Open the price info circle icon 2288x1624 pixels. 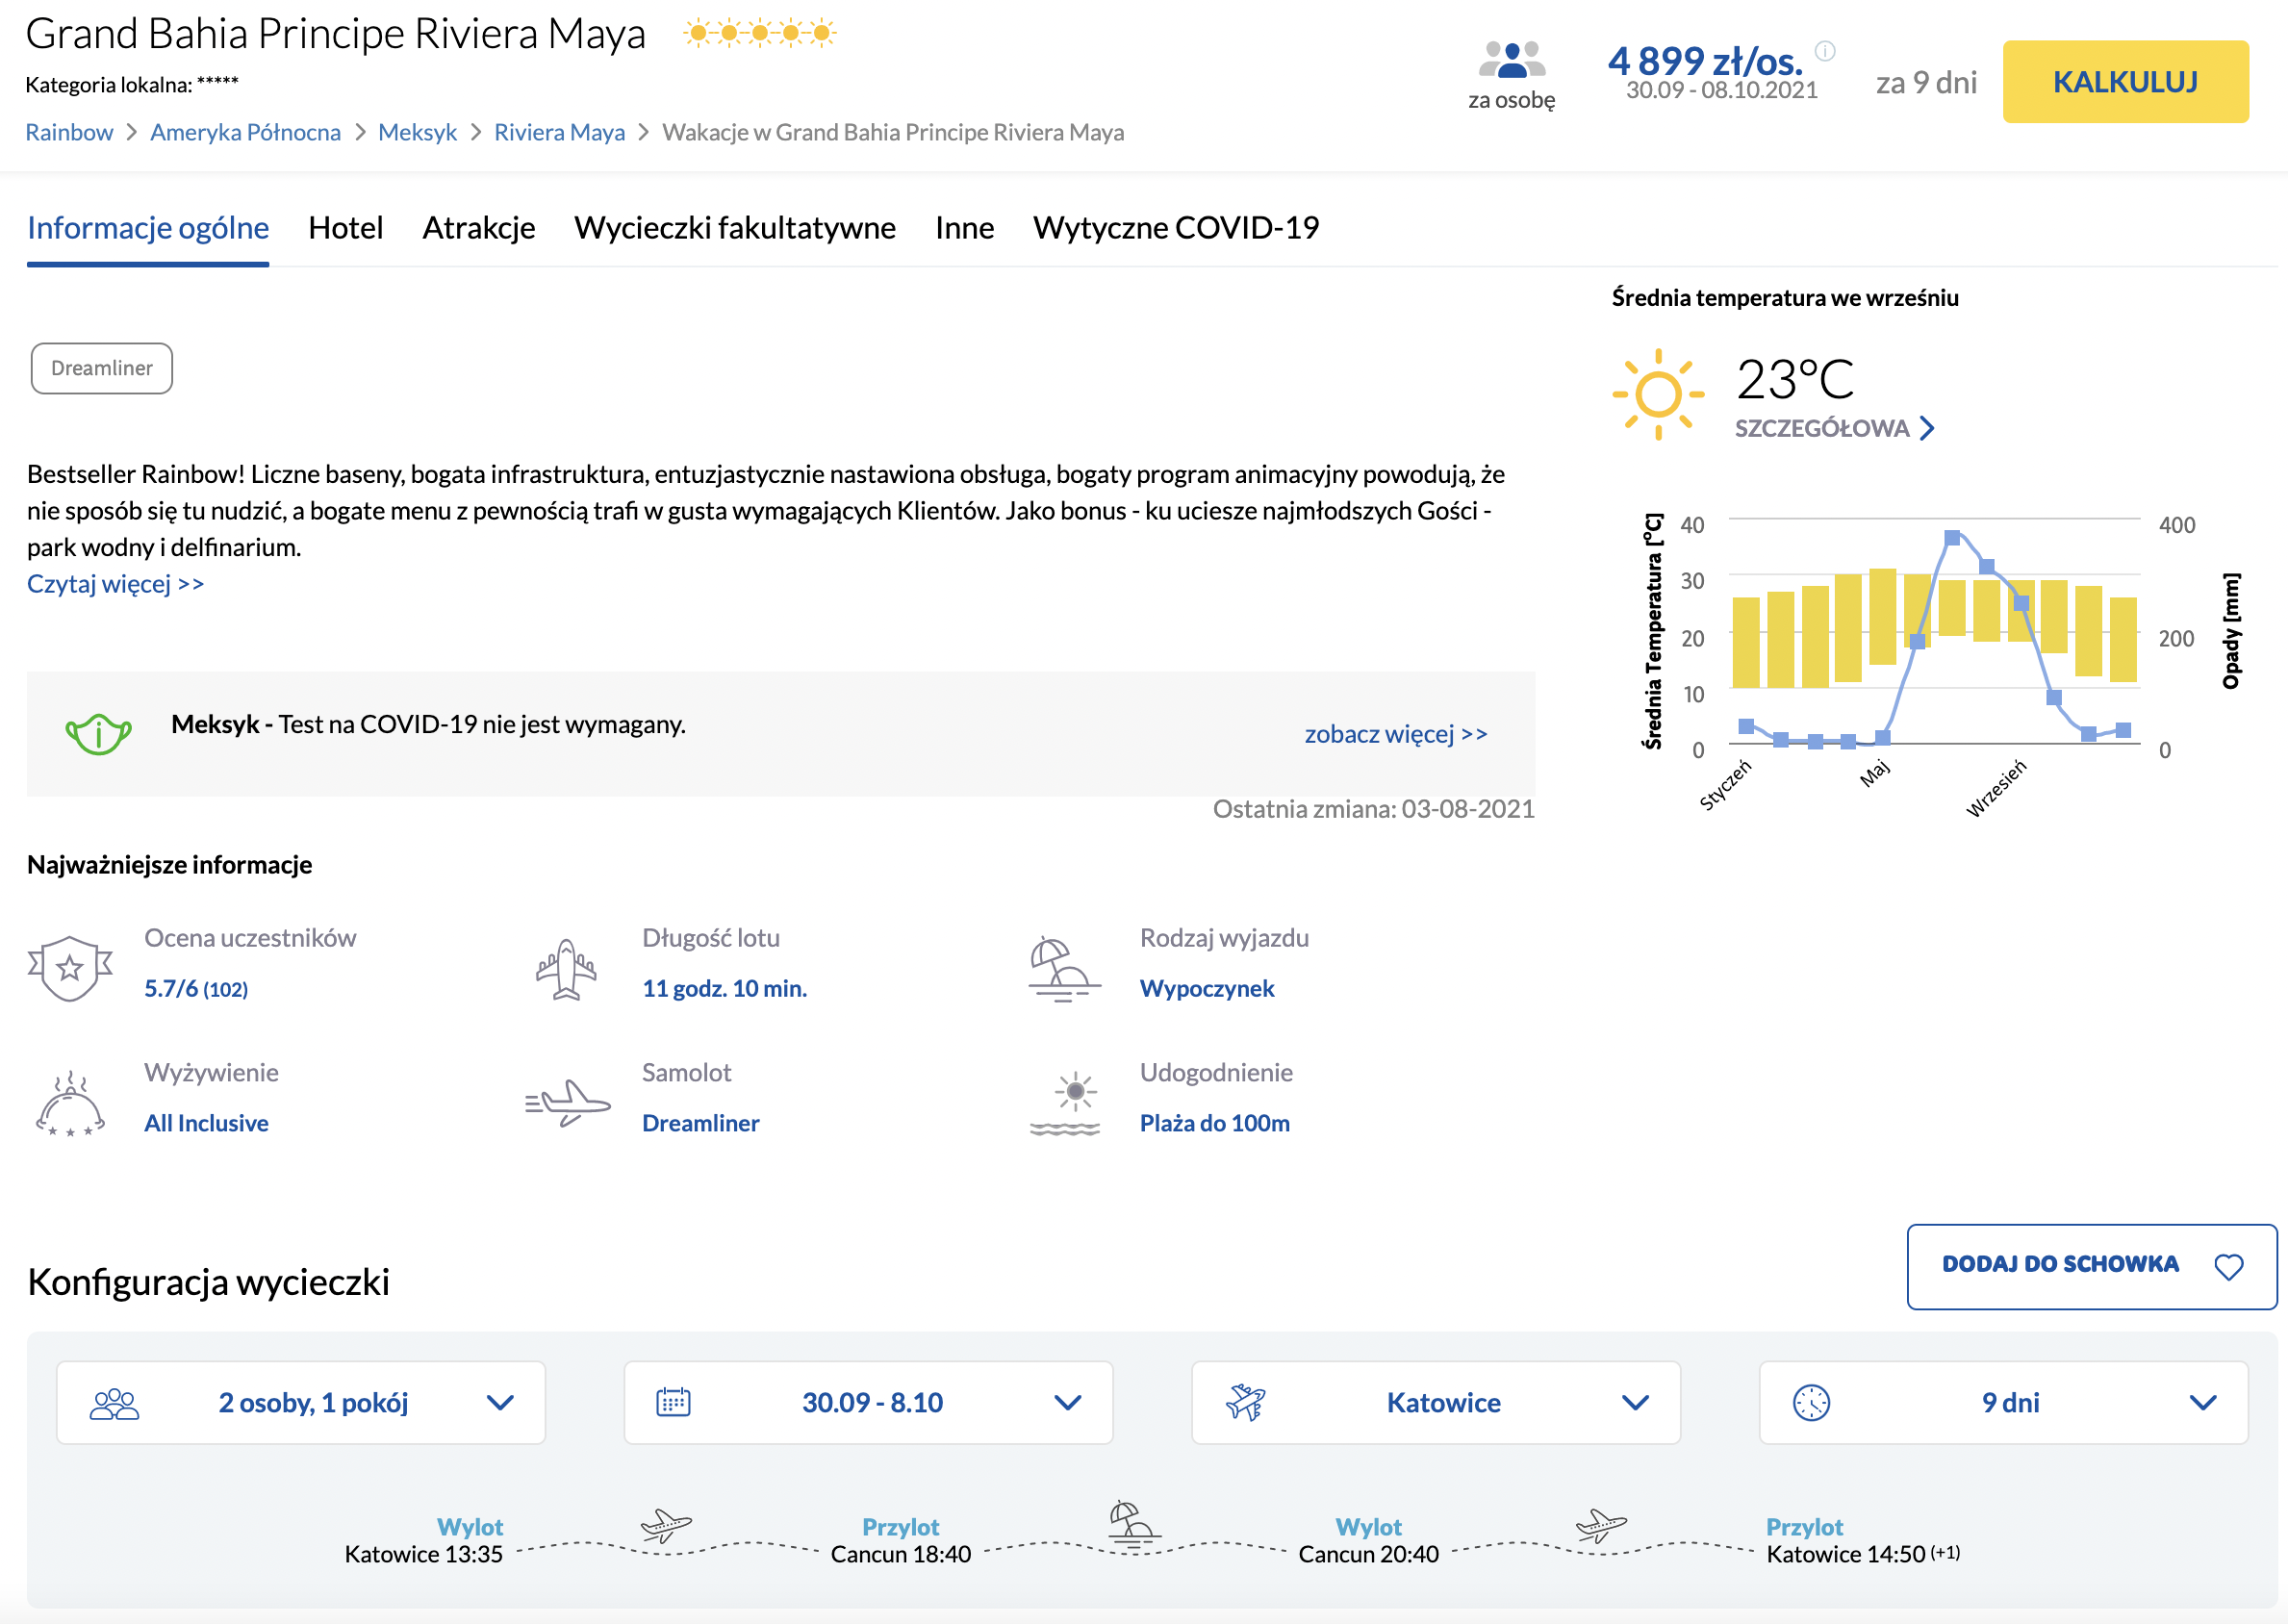pyautogui.click(x=1825, y=51)
